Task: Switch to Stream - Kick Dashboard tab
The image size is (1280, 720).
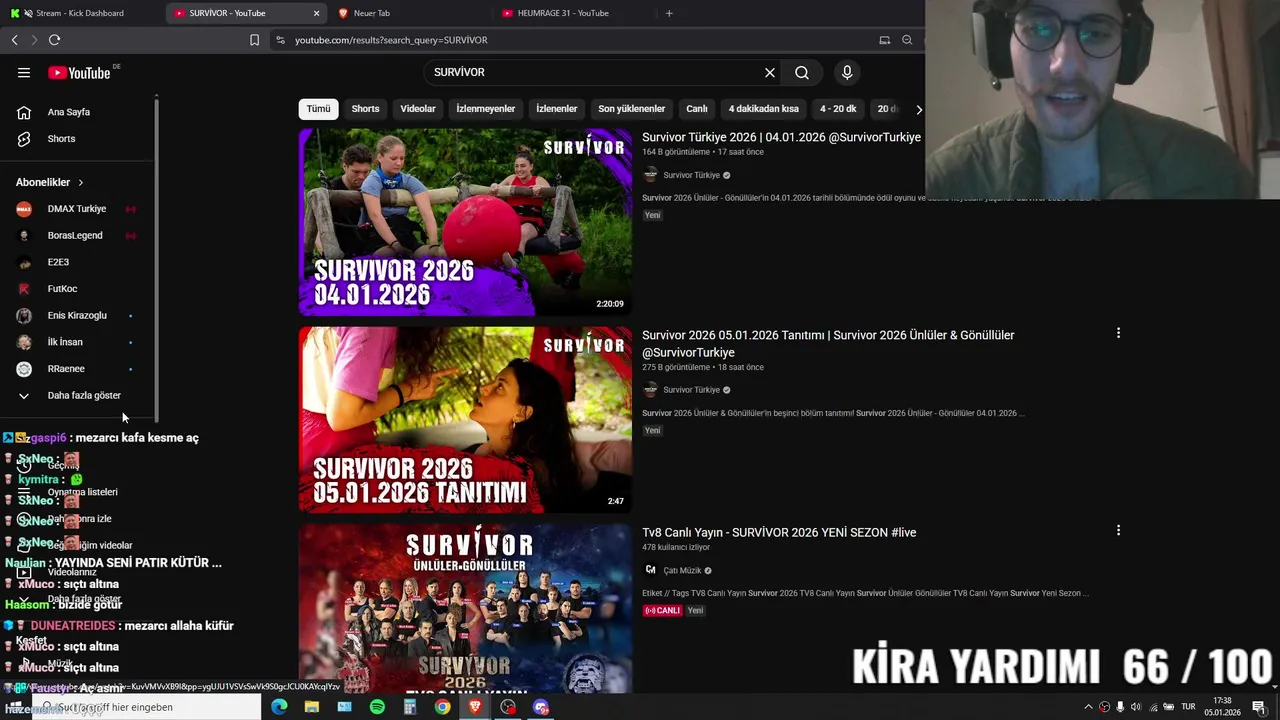Action: click(x=80, y=13)
